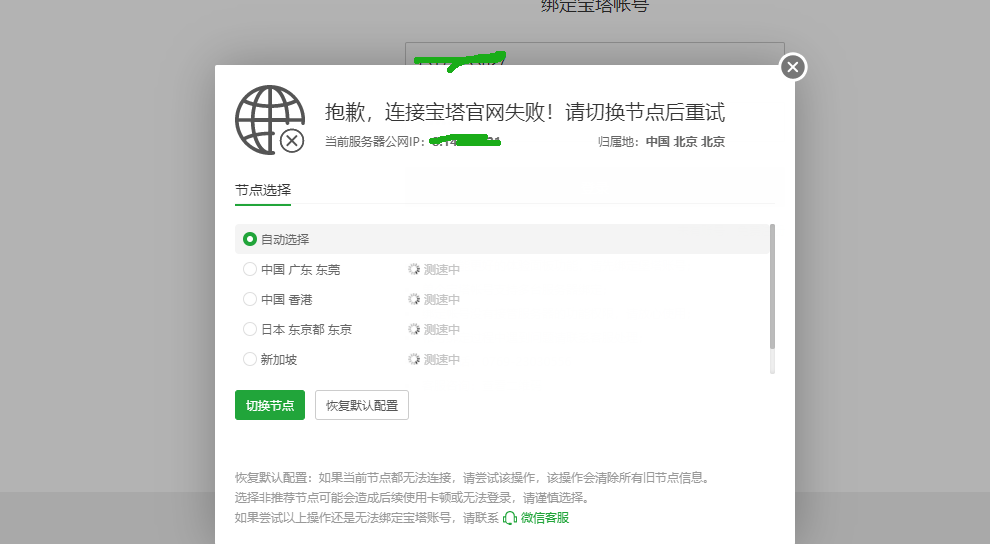Image resolution: width=990 pixels, height=544 pixels.
Task: Click the 测速中 spinner beside 新加坡
Action: [x=414, y=359]
